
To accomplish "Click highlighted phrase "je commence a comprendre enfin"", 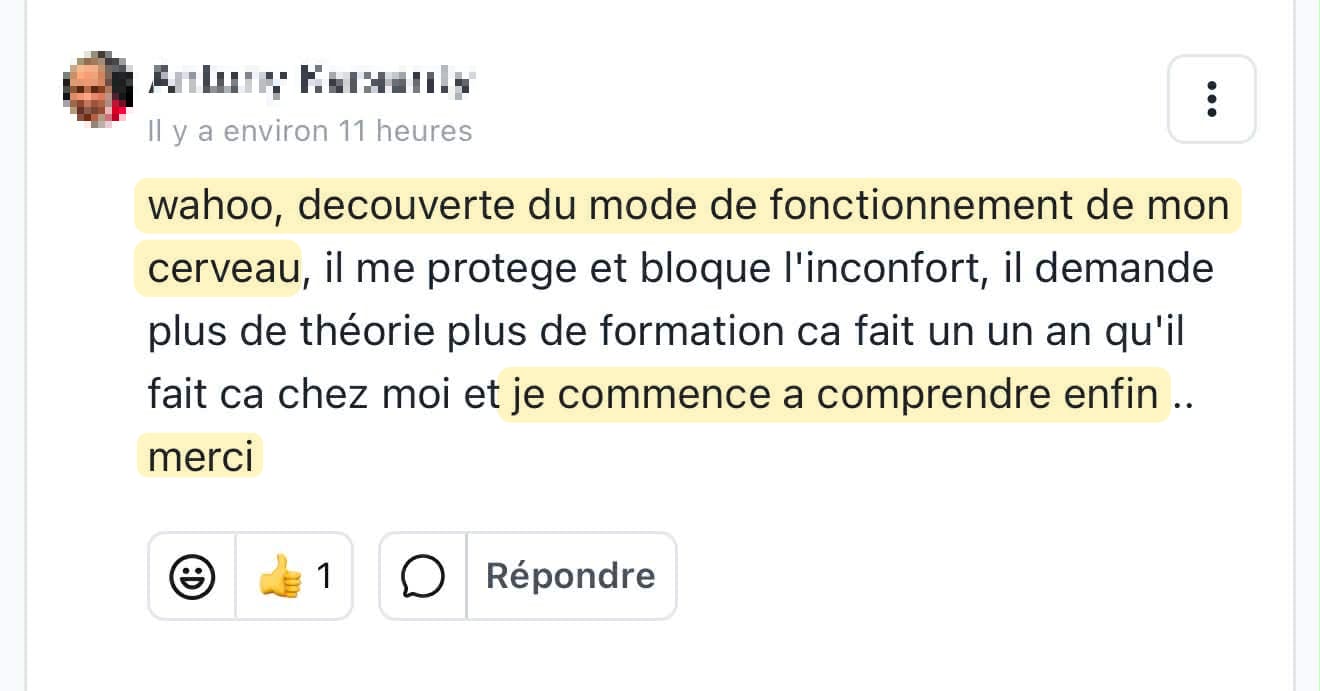I will click(834, 396).
